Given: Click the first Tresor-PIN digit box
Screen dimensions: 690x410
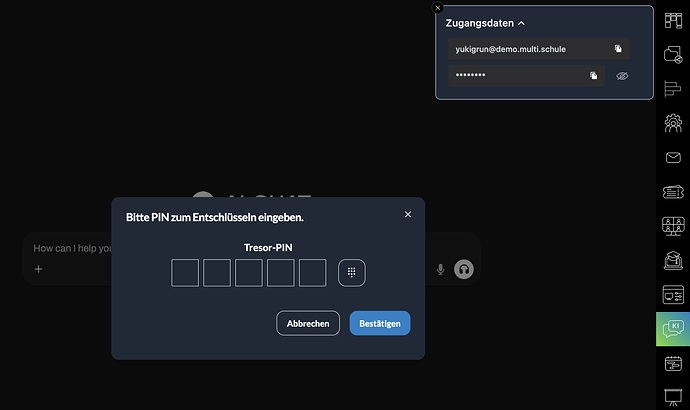Looking at the screenshot, I should click(185, 272).
